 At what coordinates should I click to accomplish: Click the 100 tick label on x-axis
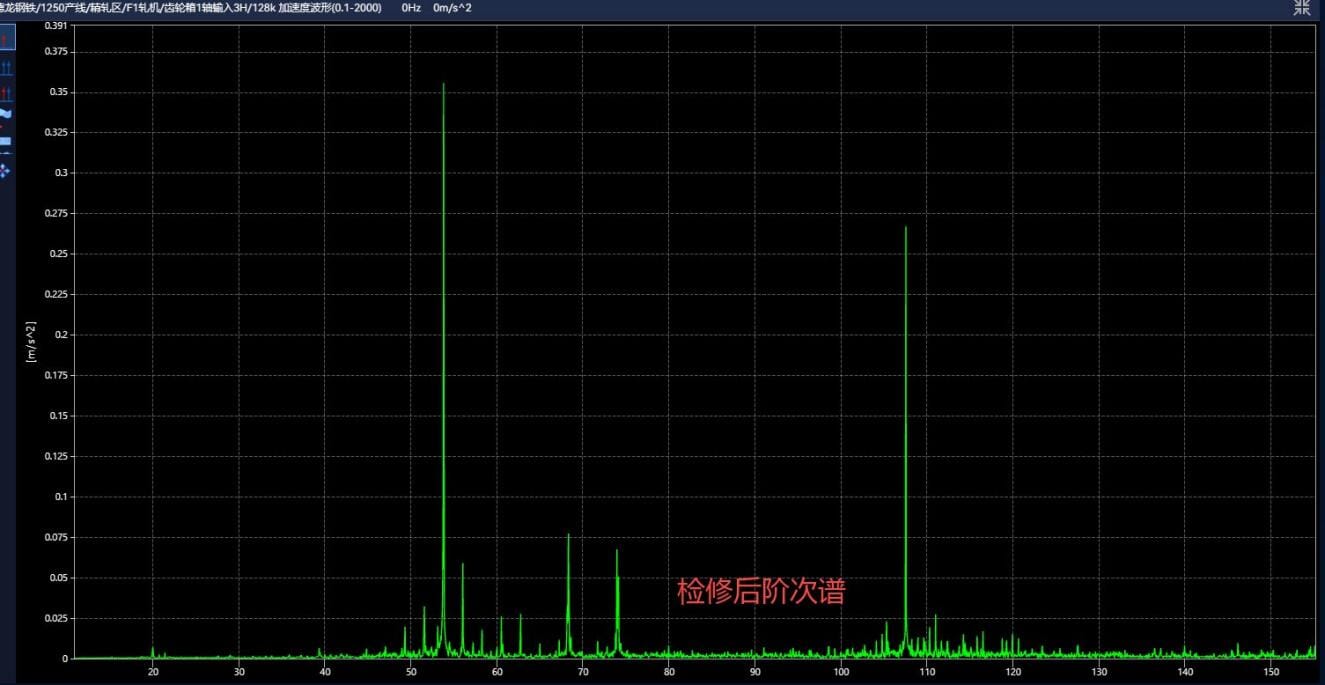[x=840, y=672]
